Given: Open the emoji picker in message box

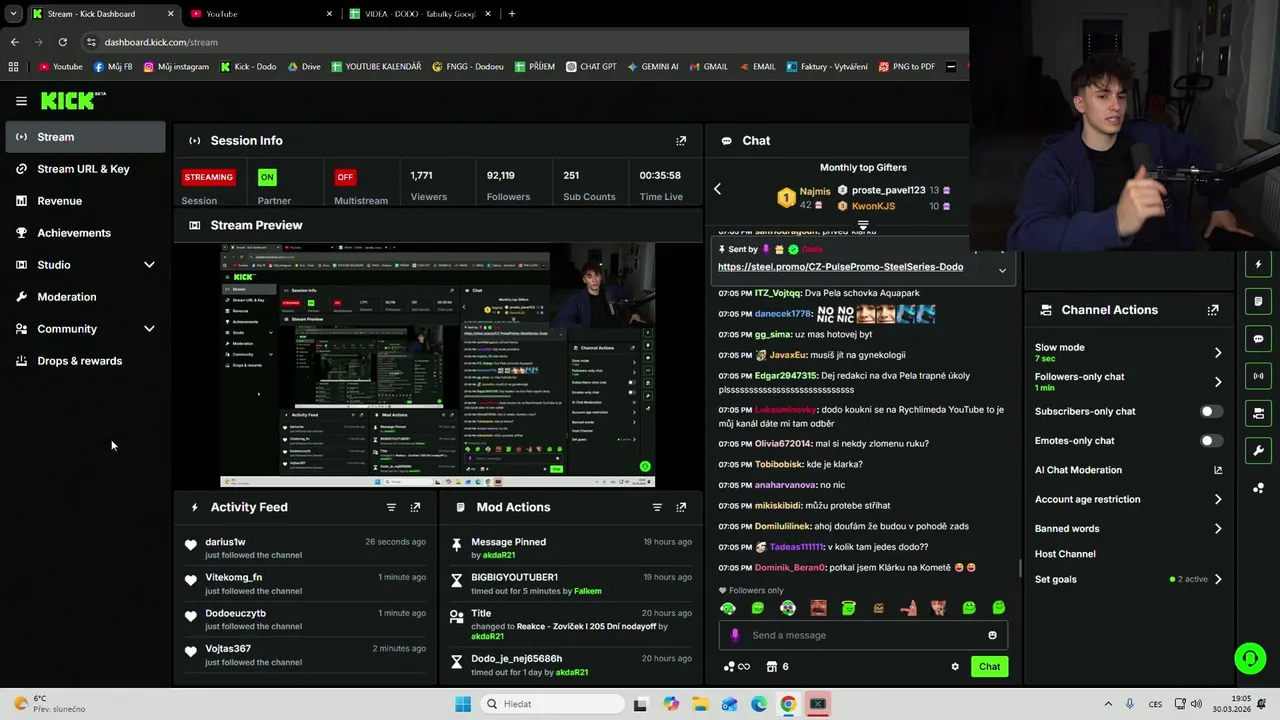Looking at the screenshot, I should pos(992,635).
